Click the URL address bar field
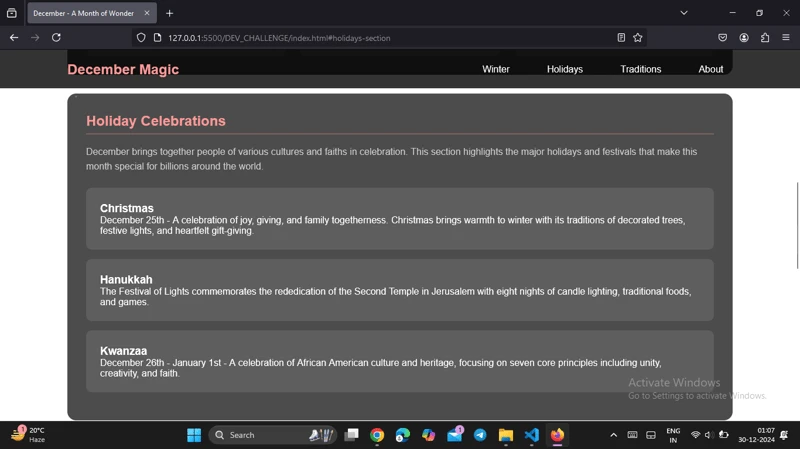 [x=380, y=38]
